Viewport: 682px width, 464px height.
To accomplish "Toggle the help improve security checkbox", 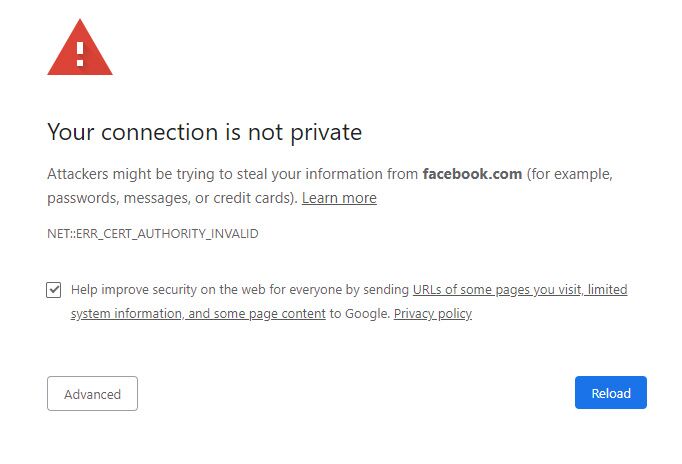I will [54, 290].
